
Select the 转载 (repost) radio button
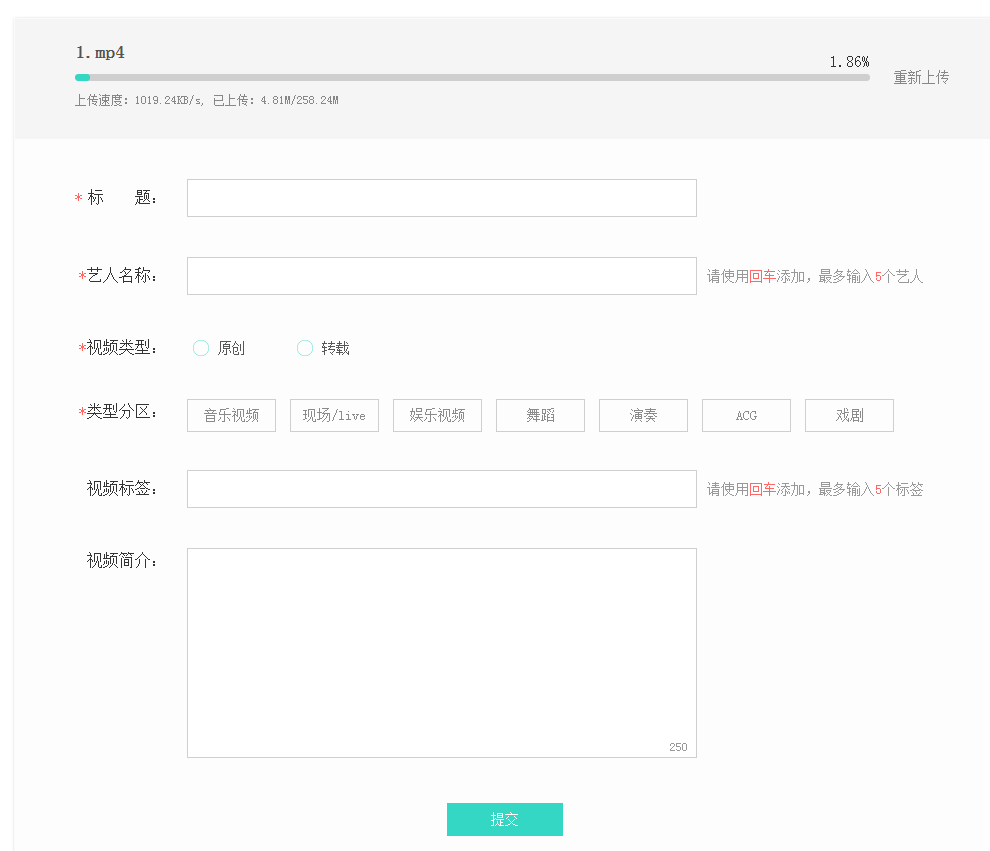click(x=304, y=348)
